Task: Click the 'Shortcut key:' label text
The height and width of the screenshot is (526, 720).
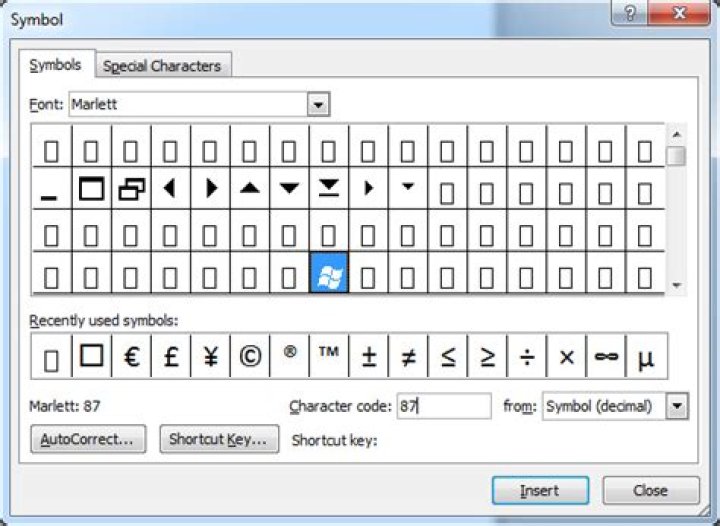Action: (334, 440)
